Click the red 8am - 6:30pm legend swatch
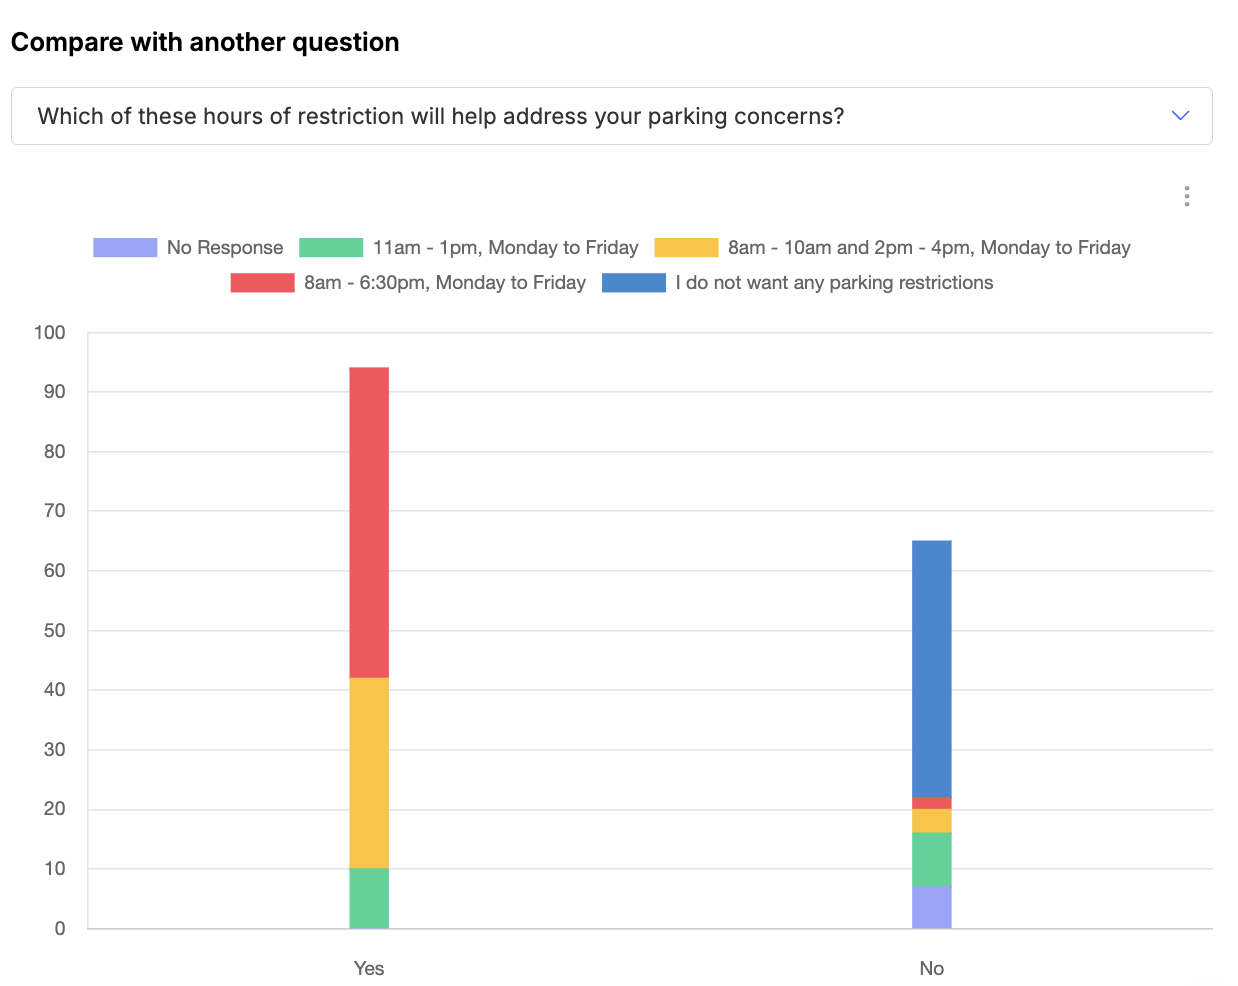1238x986 pixels. tap(262, 283)
